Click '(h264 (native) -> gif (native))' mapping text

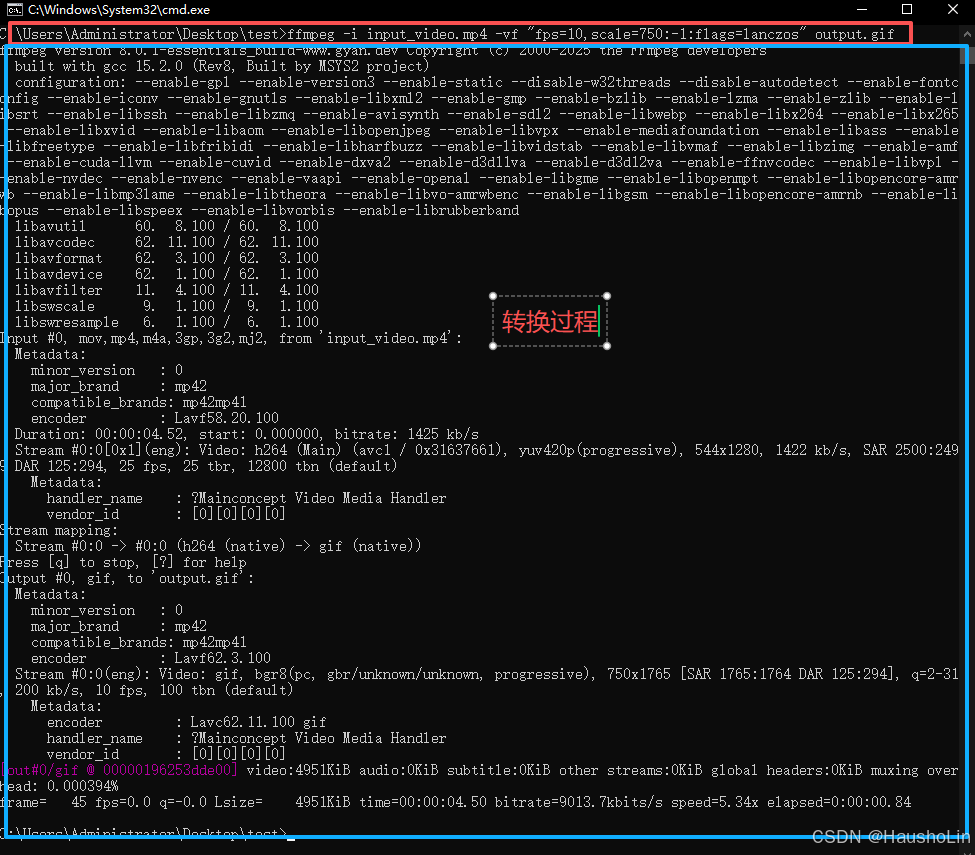click(x=299, y=547)
